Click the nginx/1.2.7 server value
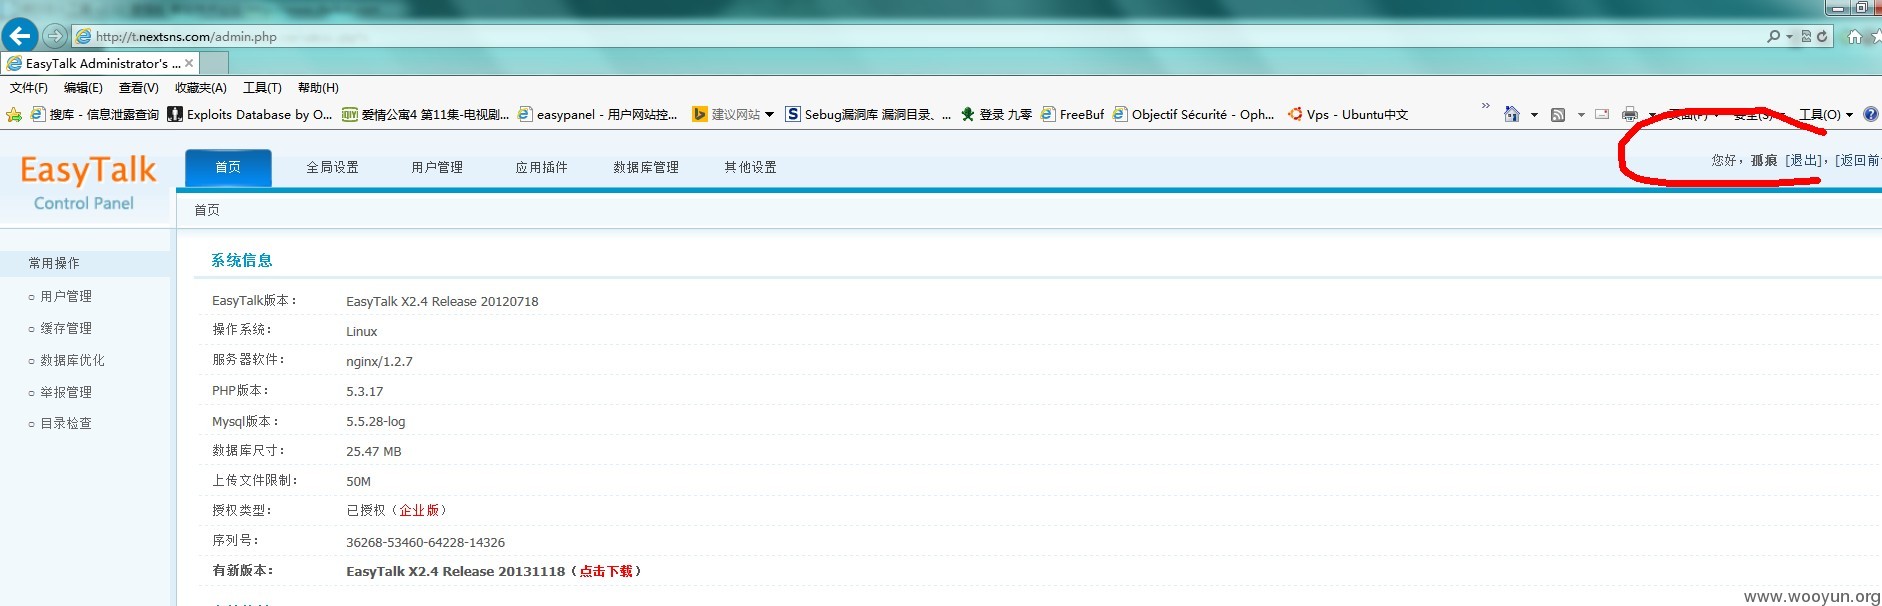 379,361
